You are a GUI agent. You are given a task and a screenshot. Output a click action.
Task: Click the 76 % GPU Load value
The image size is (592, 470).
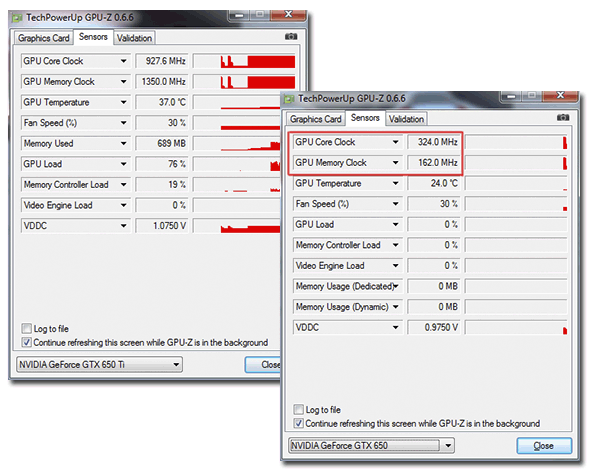pyautogui.click(x=162, y=164)
